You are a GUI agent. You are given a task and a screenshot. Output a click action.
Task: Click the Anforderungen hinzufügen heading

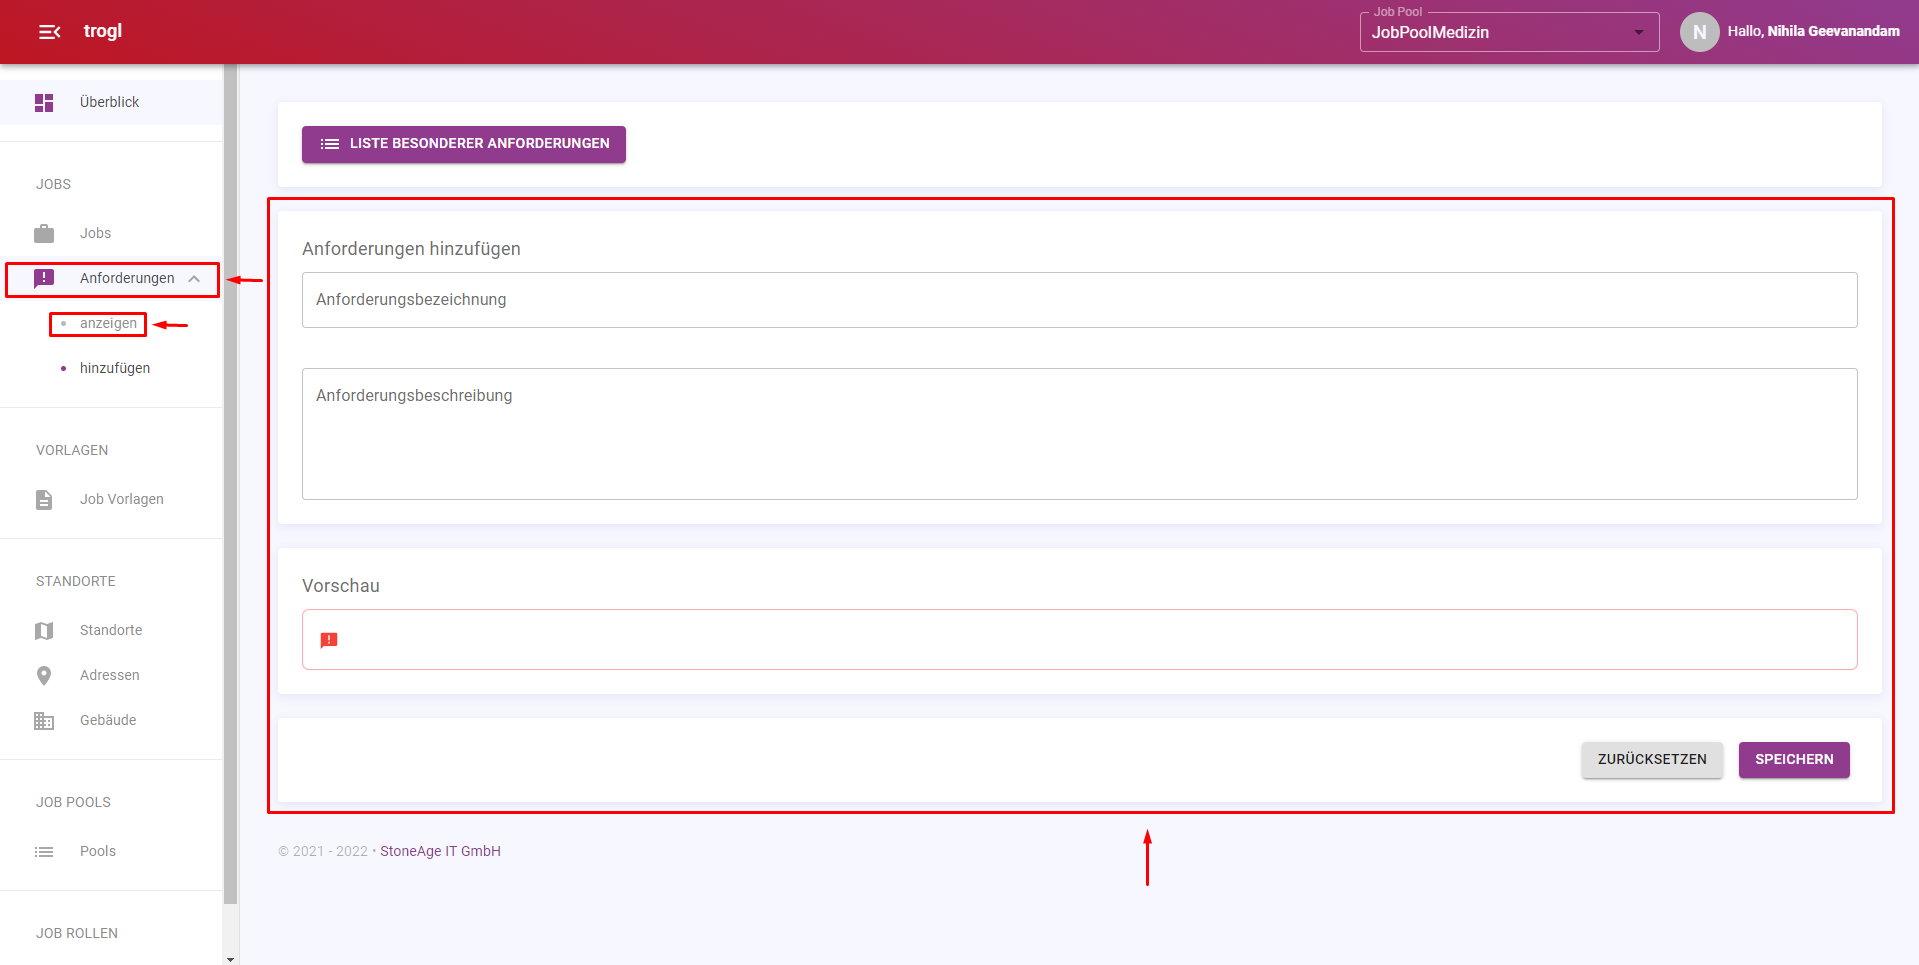411,249
